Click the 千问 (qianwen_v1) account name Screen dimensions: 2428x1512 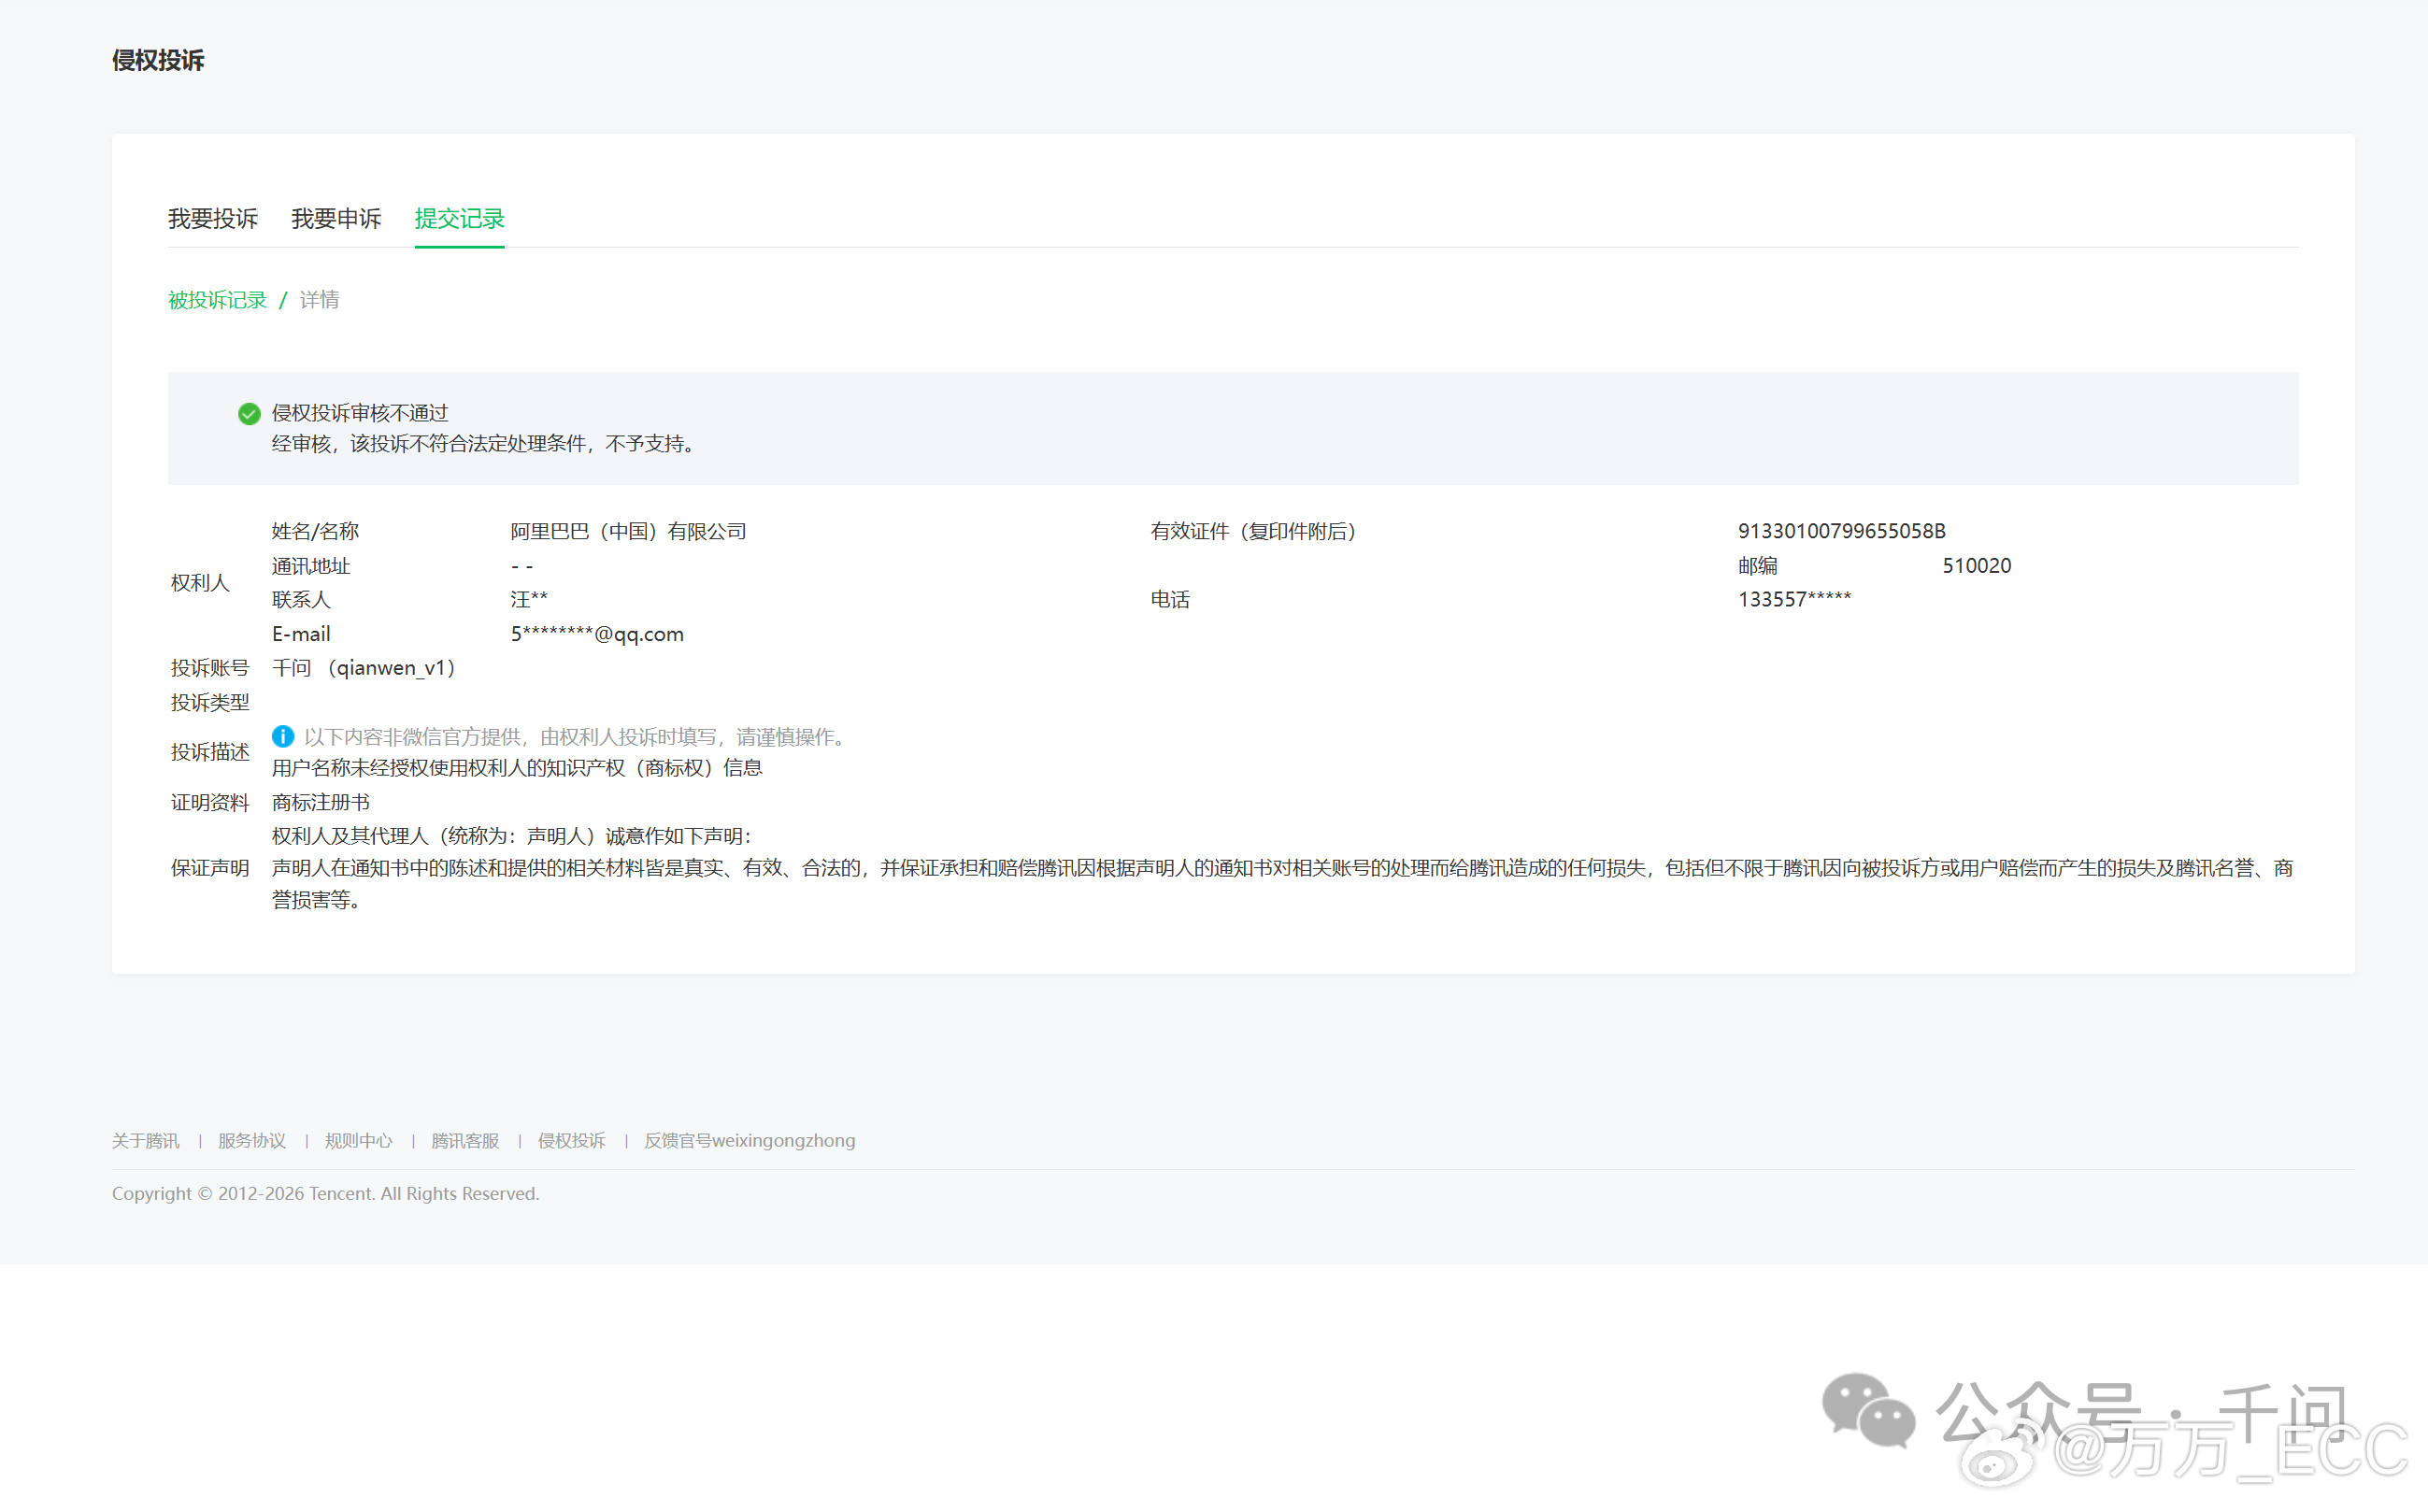click(x=364, y=668)
